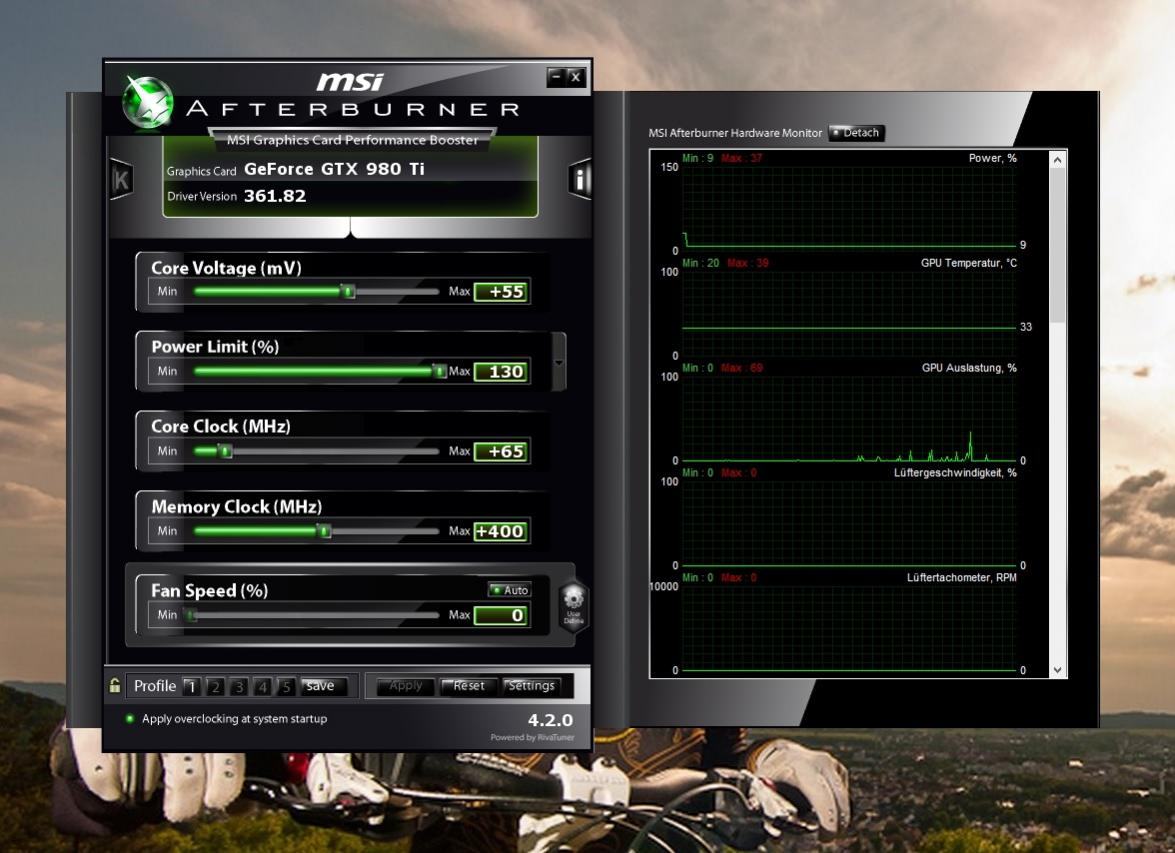
Task: Click the Power Limit 130 value field
Action: 501,371
